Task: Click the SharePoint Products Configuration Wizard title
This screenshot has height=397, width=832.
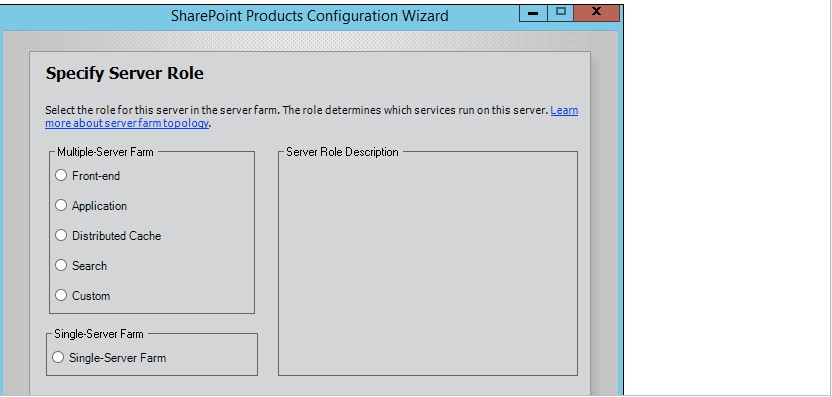Action: pyautogui.click(x=309, y=16)
